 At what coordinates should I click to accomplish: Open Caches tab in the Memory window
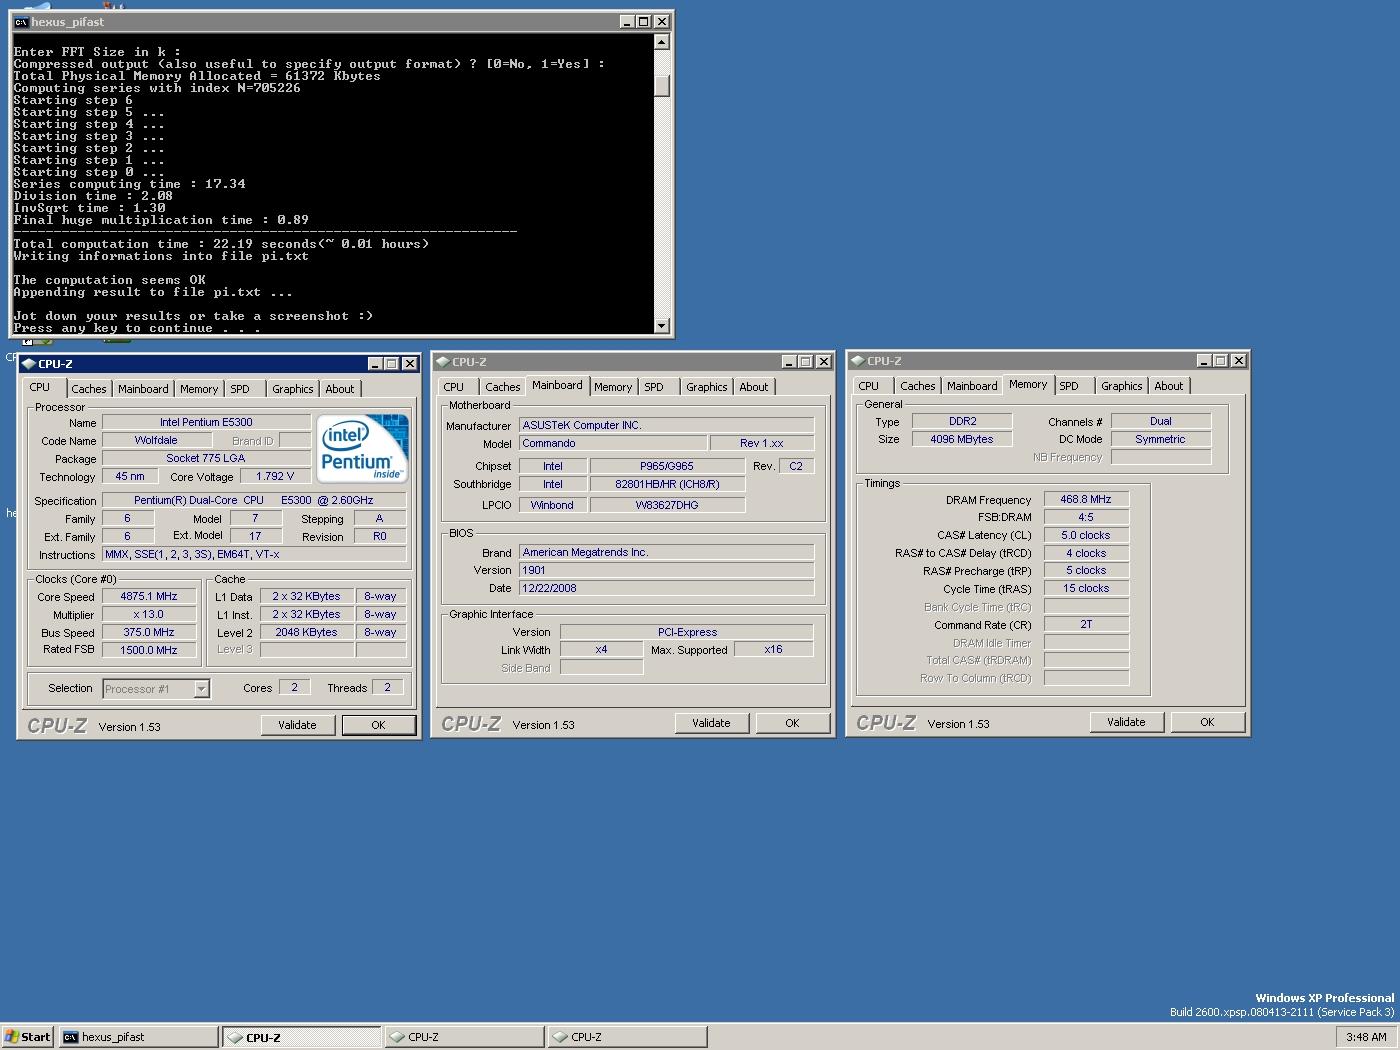point(917,386)
